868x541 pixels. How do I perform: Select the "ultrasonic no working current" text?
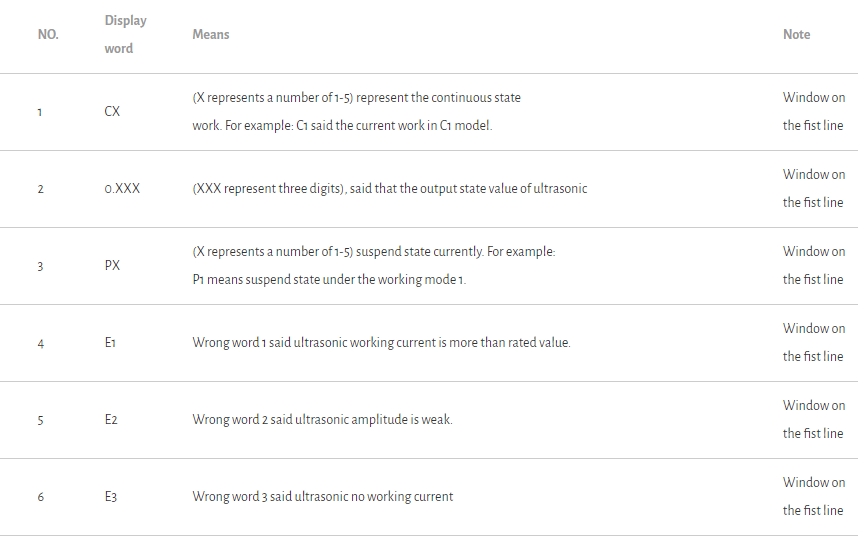pyautogui.click(x=322, y=497)
